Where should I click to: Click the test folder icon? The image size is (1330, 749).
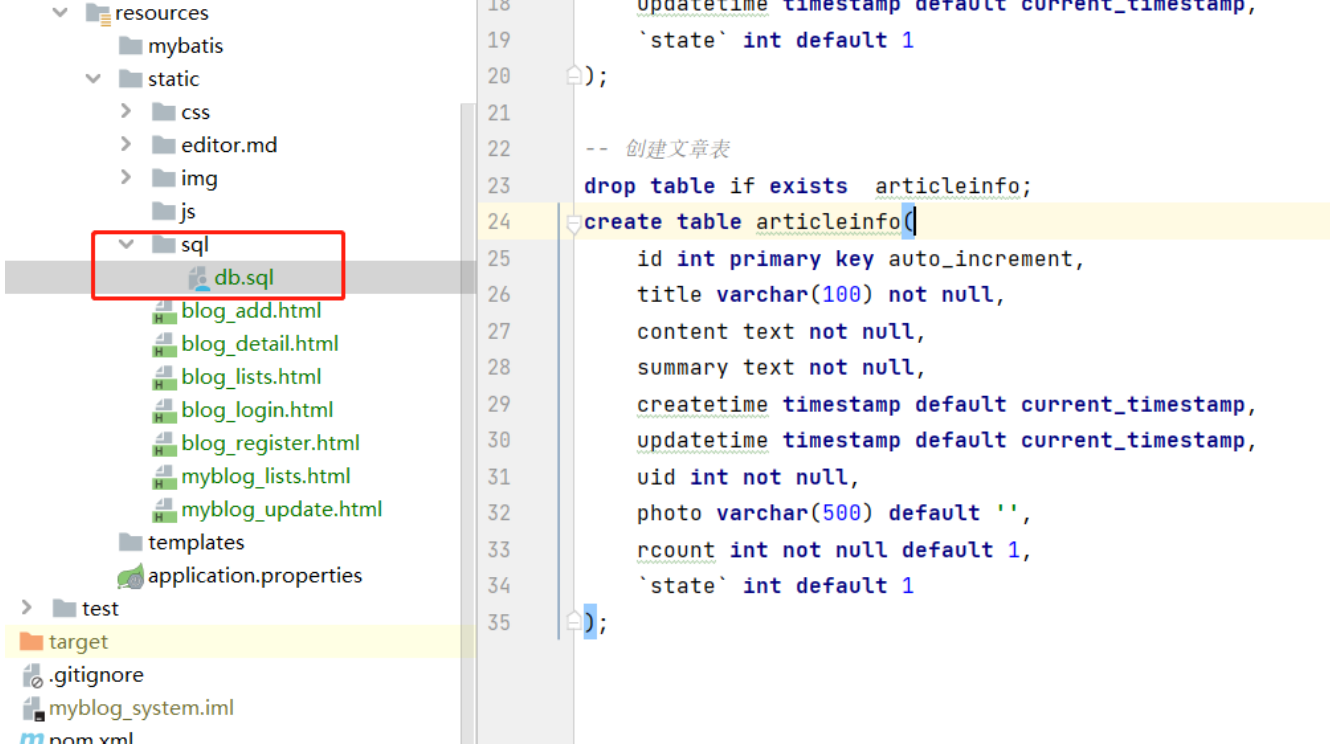click(x=64, y=608)
